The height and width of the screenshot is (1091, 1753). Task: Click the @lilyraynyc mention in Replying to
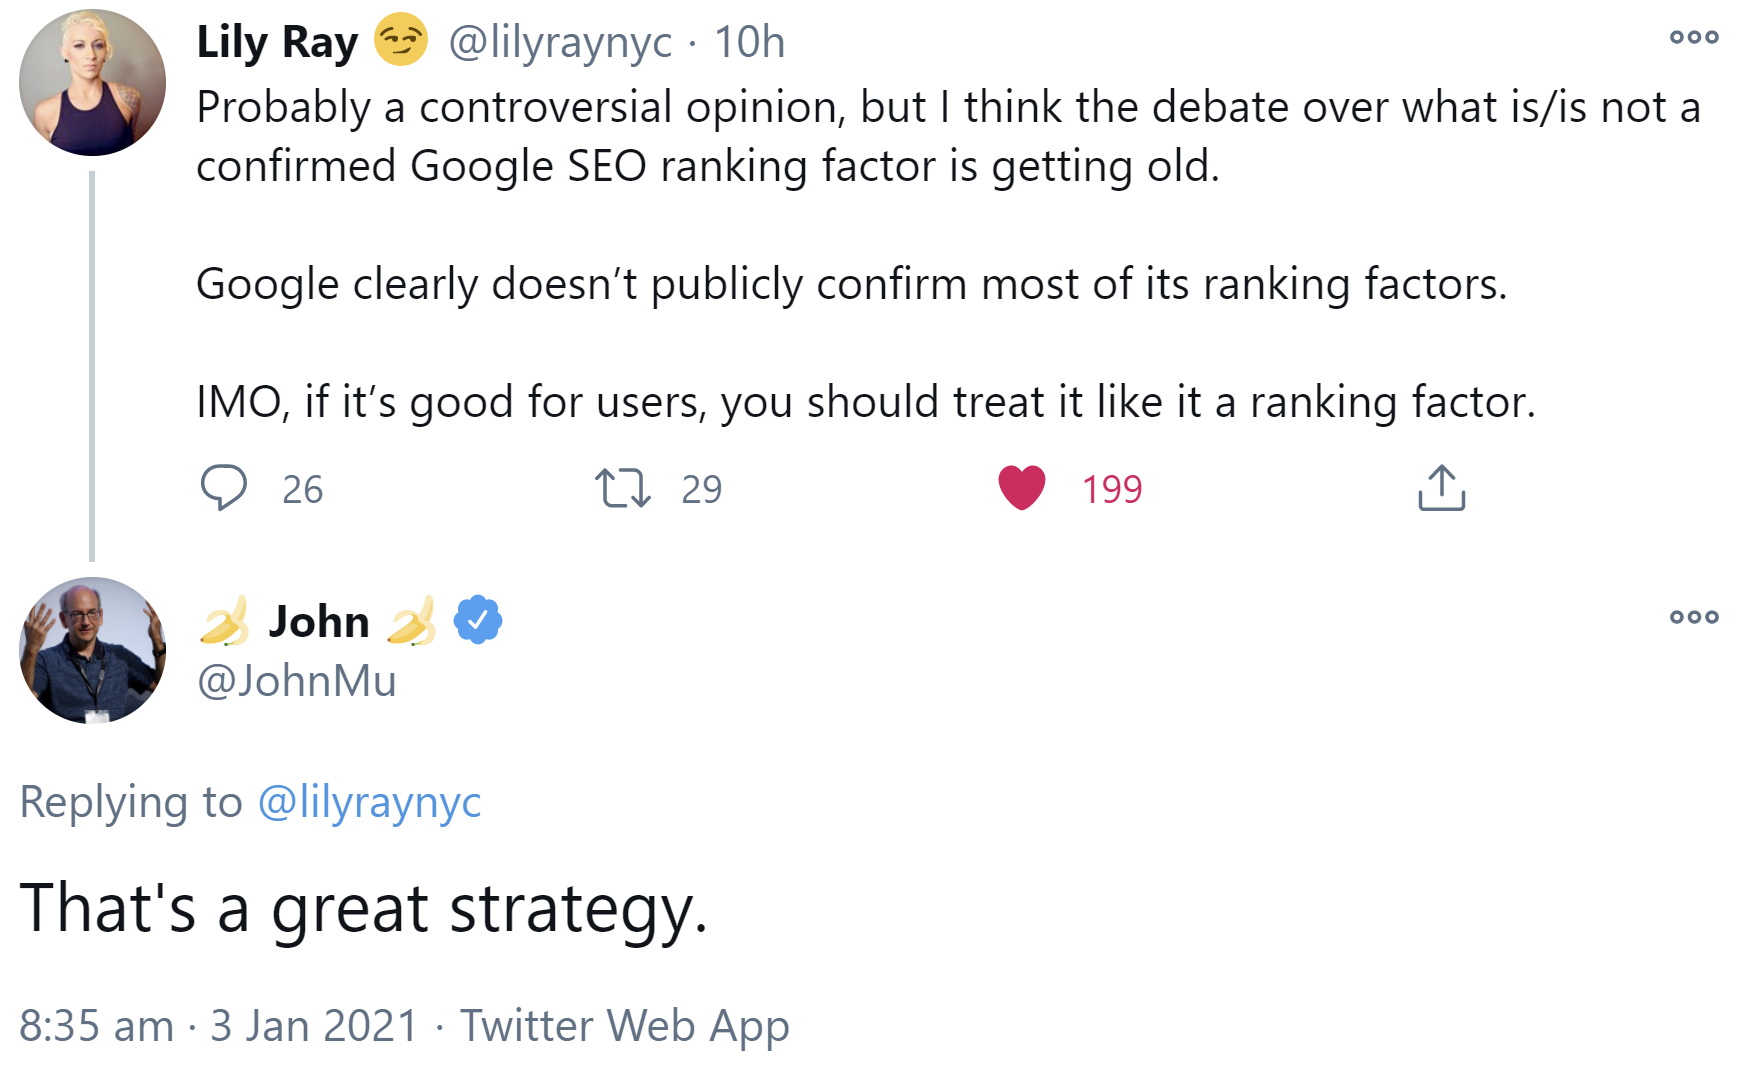[370, 802]
